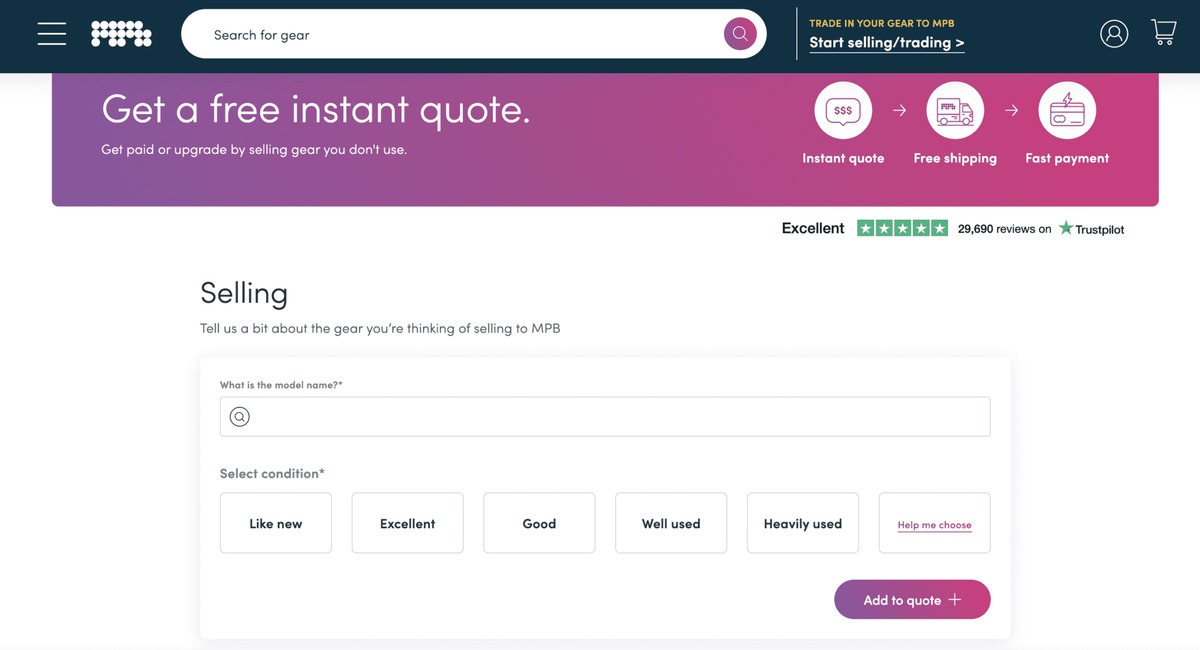The image size is (1200, 650).
Task: Select the Excellent condition option
Action: (x=408, y=523)
